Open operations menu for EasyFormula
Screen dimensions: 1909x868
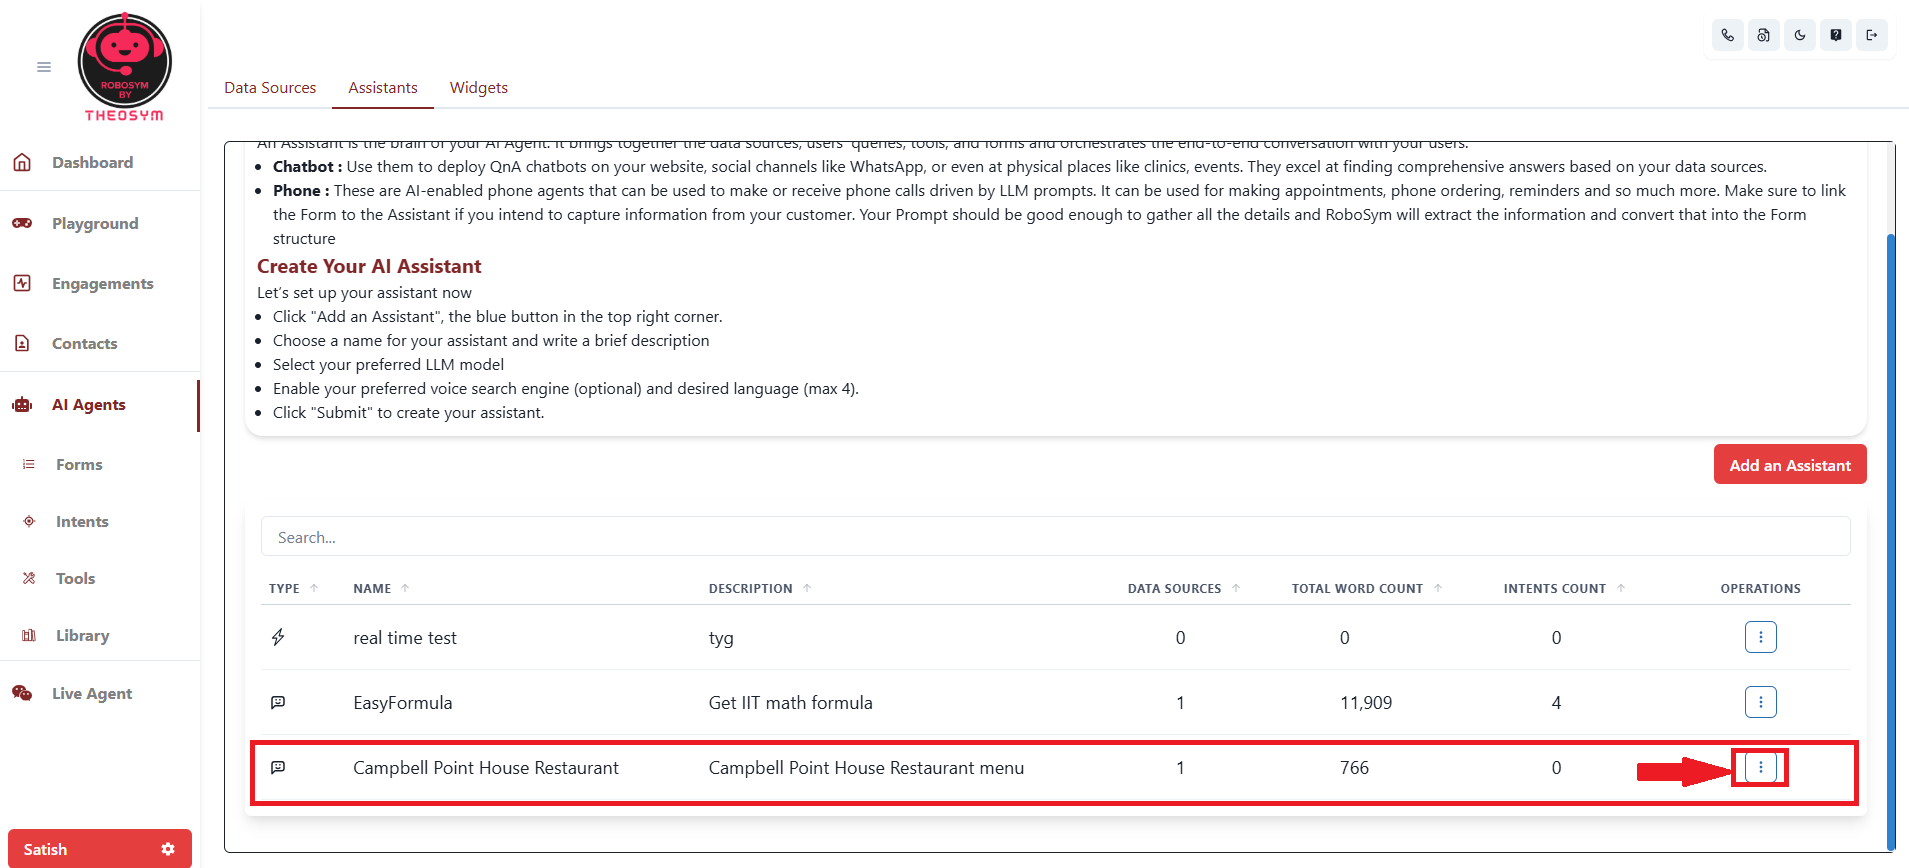click(1760, 702)
